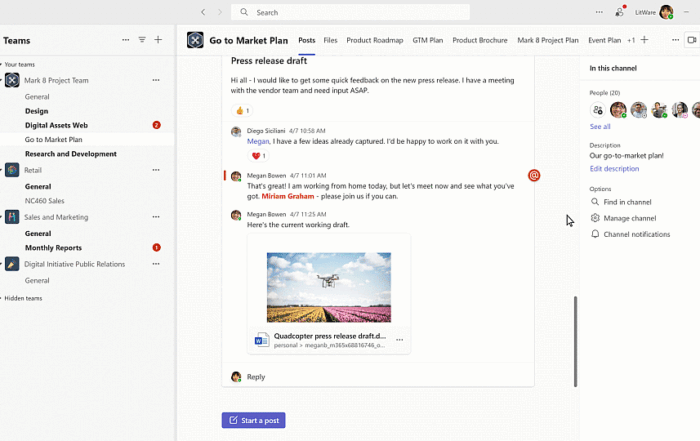This screenshot has height=441, width=700.
Task: Click the Go to Market Plan channel logo
Action: pyautogui.click(x=195, y=40)
